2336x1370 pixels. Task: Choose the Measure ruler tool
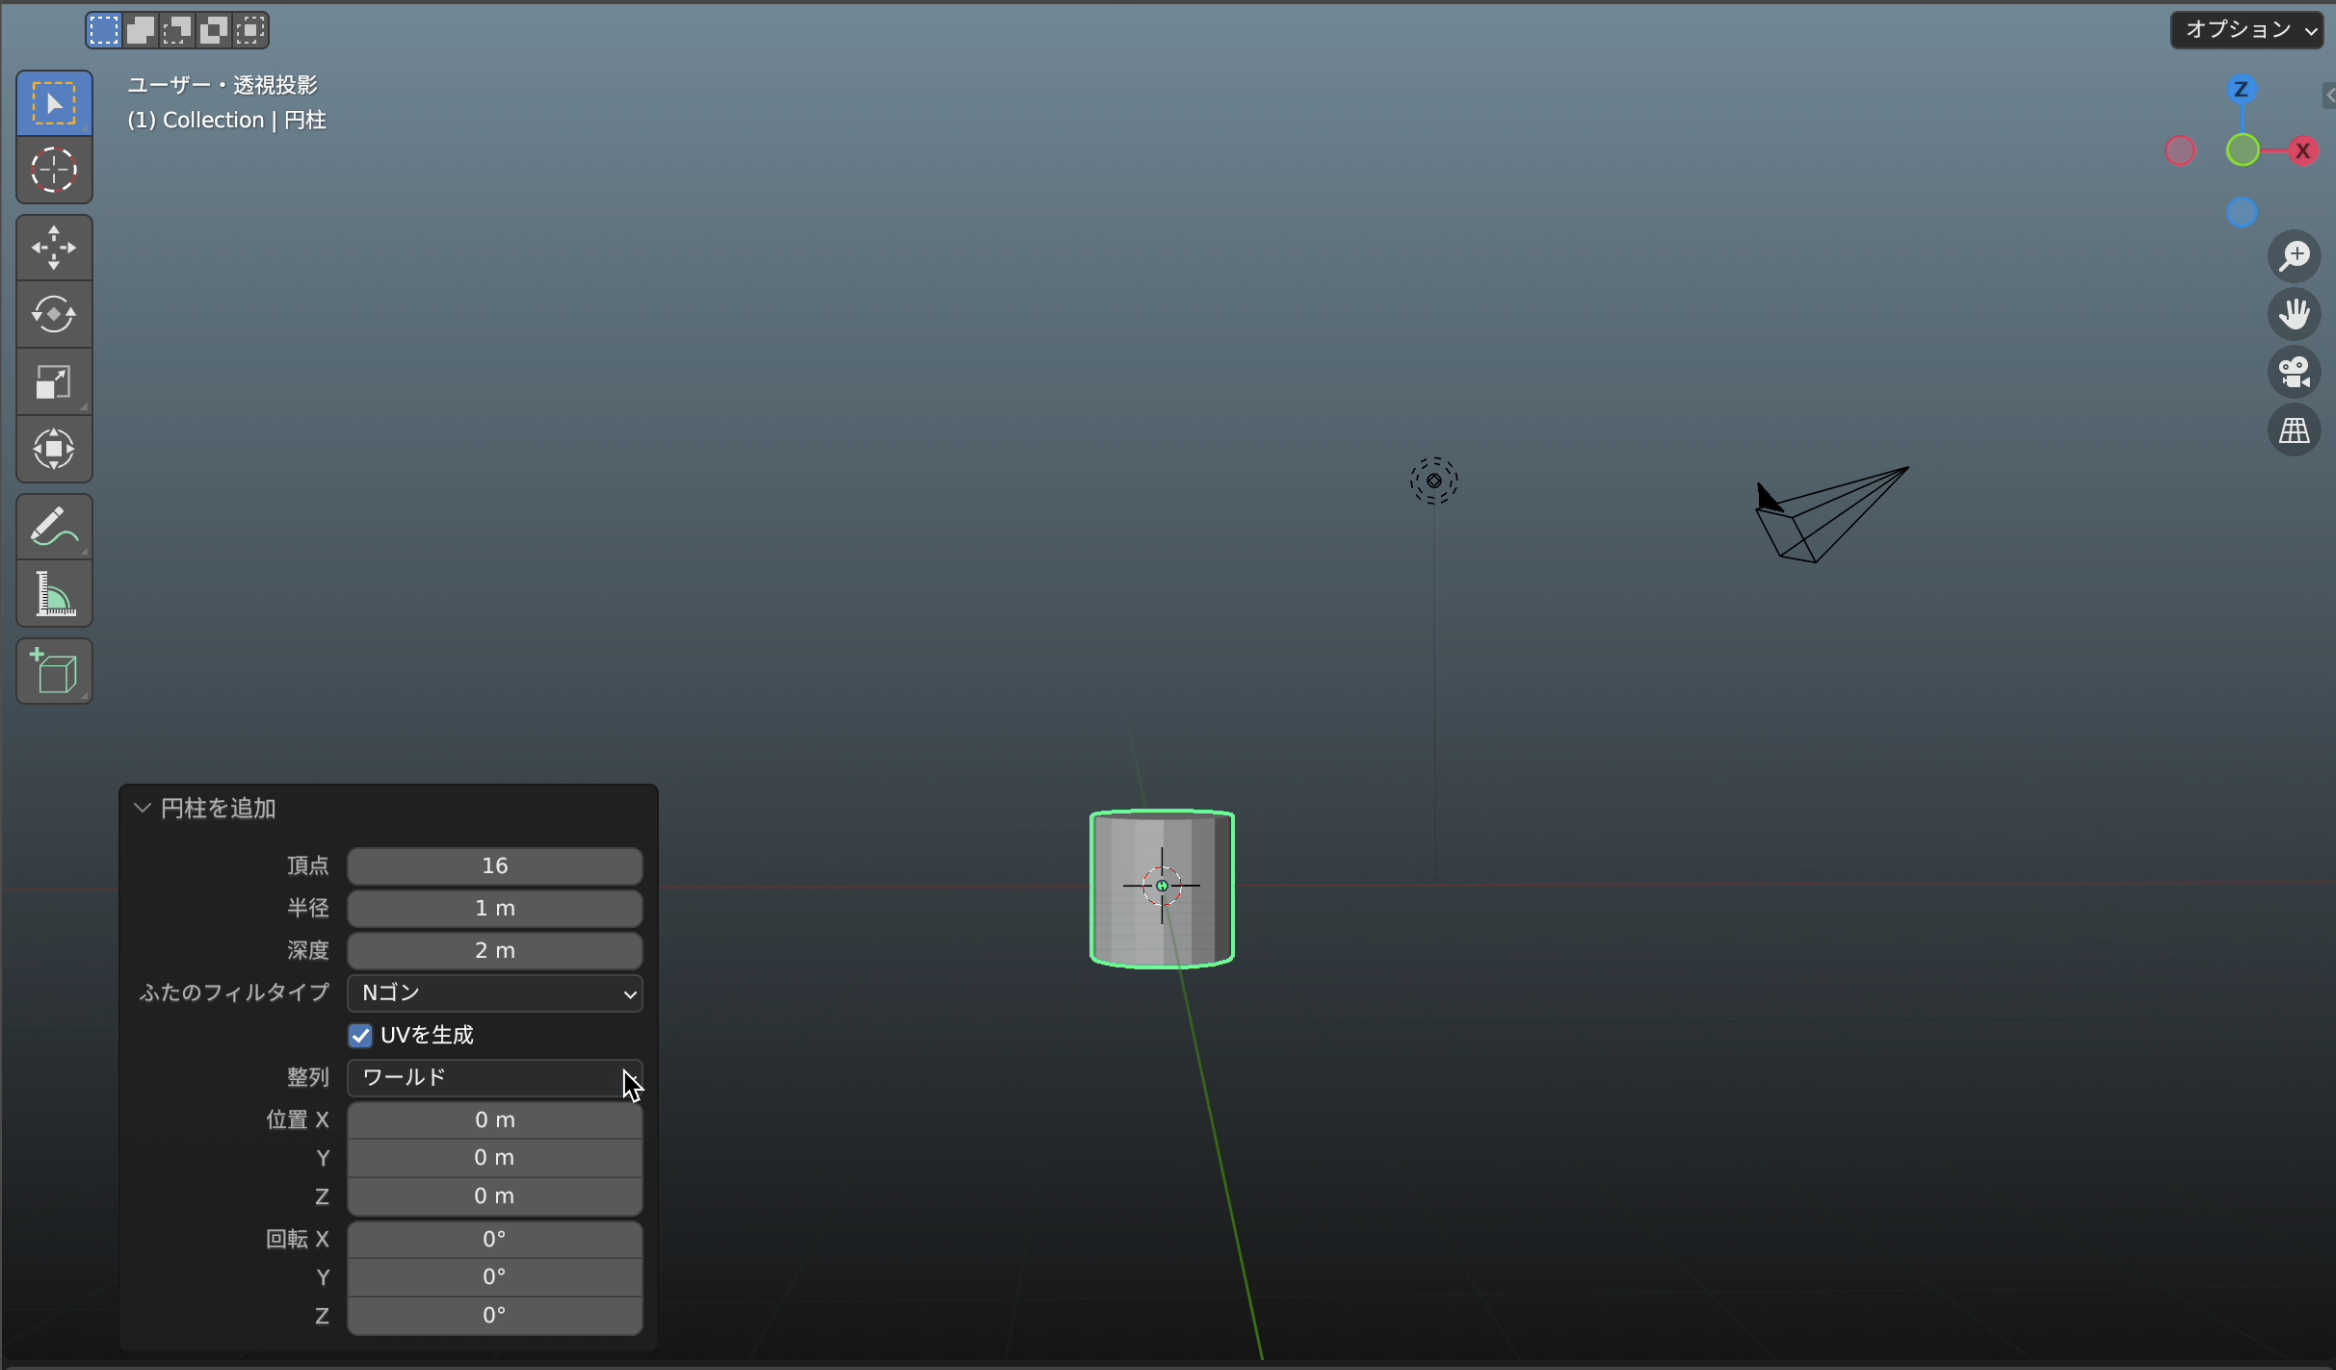coord(54,594)
